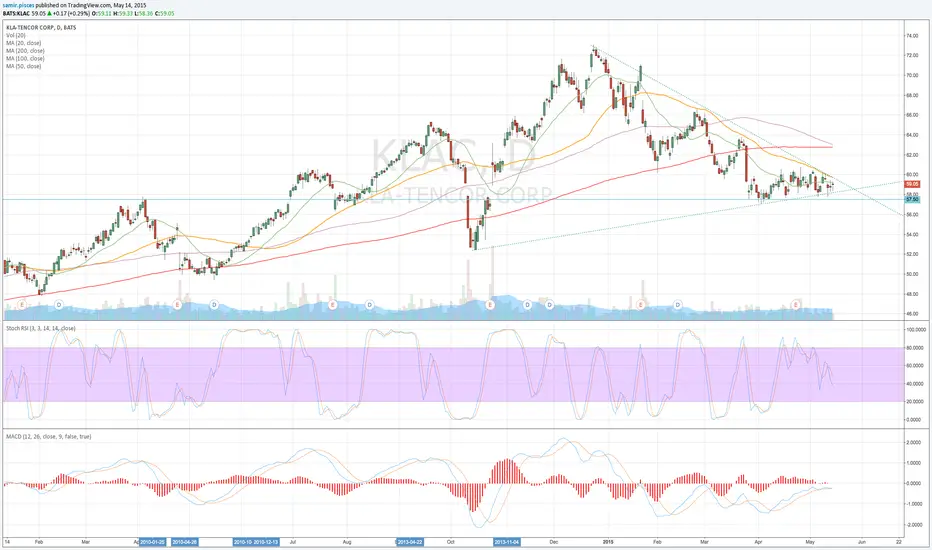Click the Jun label on the time axis

(x=862, y=542)
